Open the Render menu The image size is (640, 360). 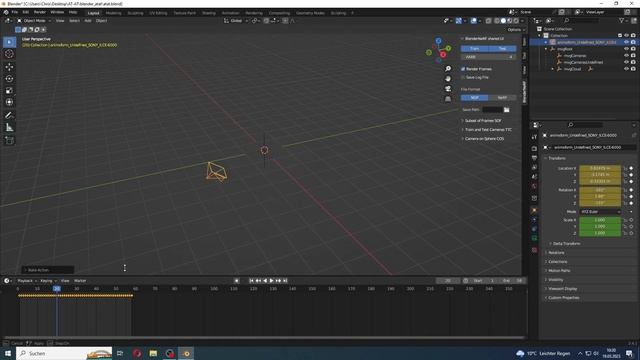[x=40, y=12]
